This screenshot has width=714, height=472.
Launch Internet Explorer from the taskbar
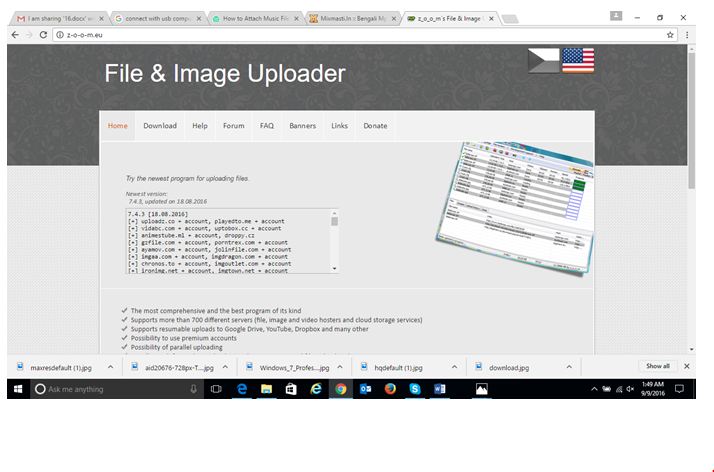tap(316, 389)
